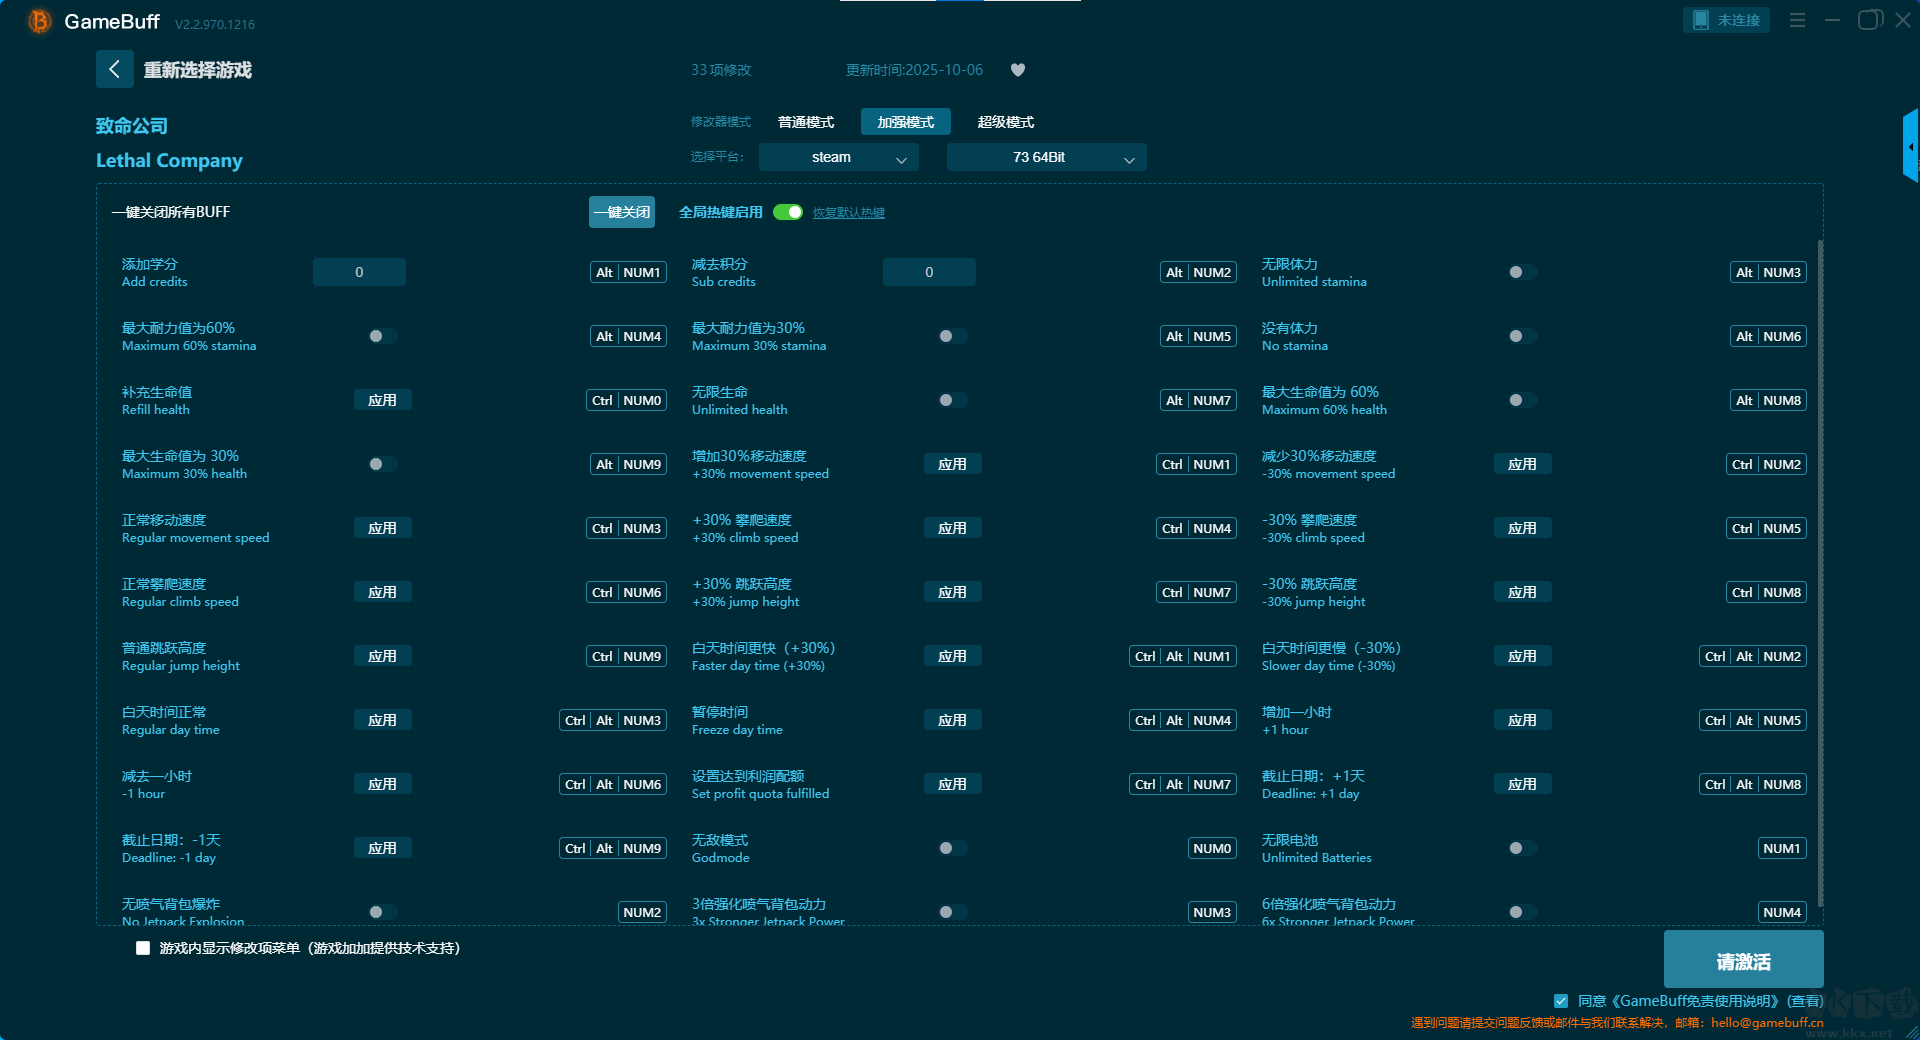Screen dimensions: 1920x1040
Task: Expand the blue side panel tab
Action: (x=1911, y=146)
